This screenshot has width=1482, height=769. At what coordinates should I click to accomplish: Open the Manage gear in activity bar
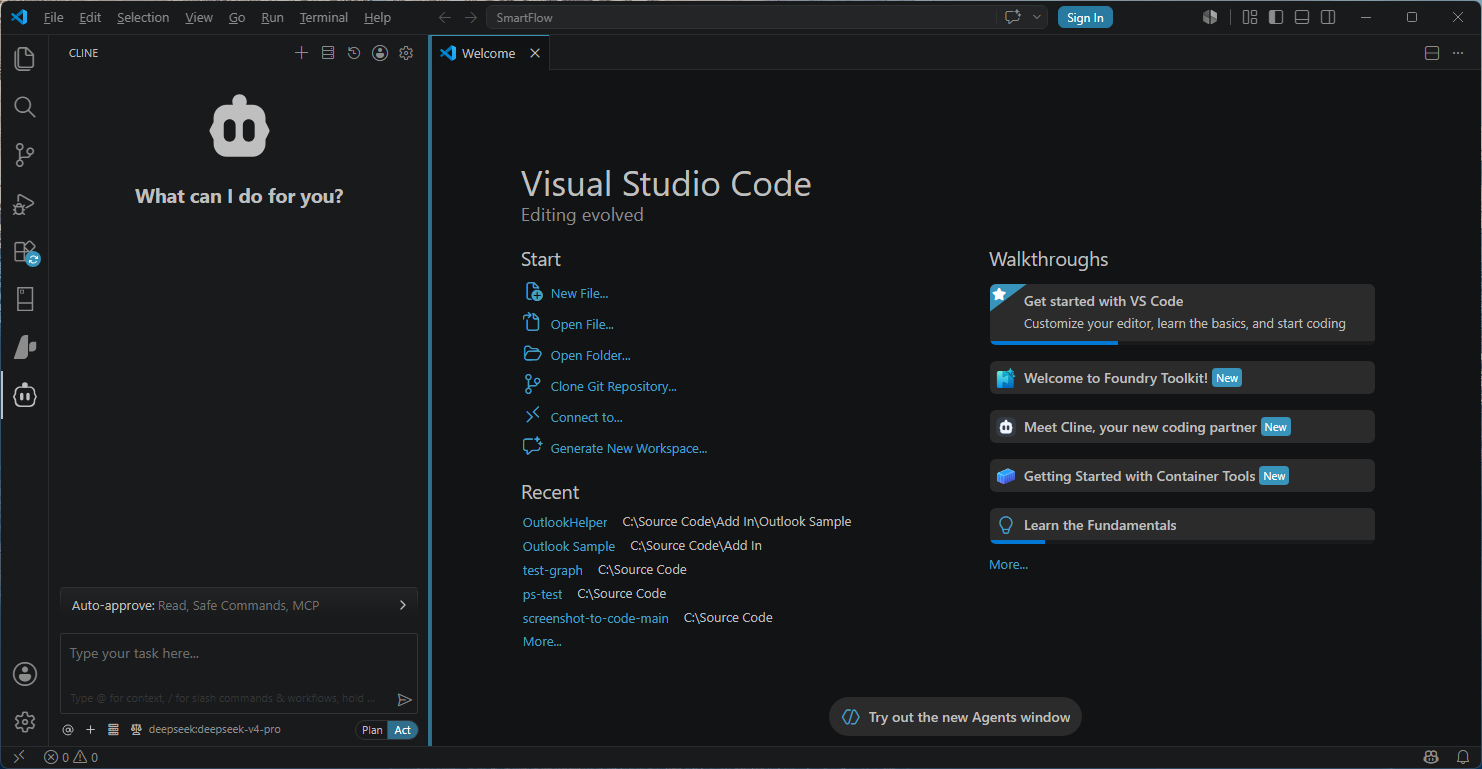[24, 722]
